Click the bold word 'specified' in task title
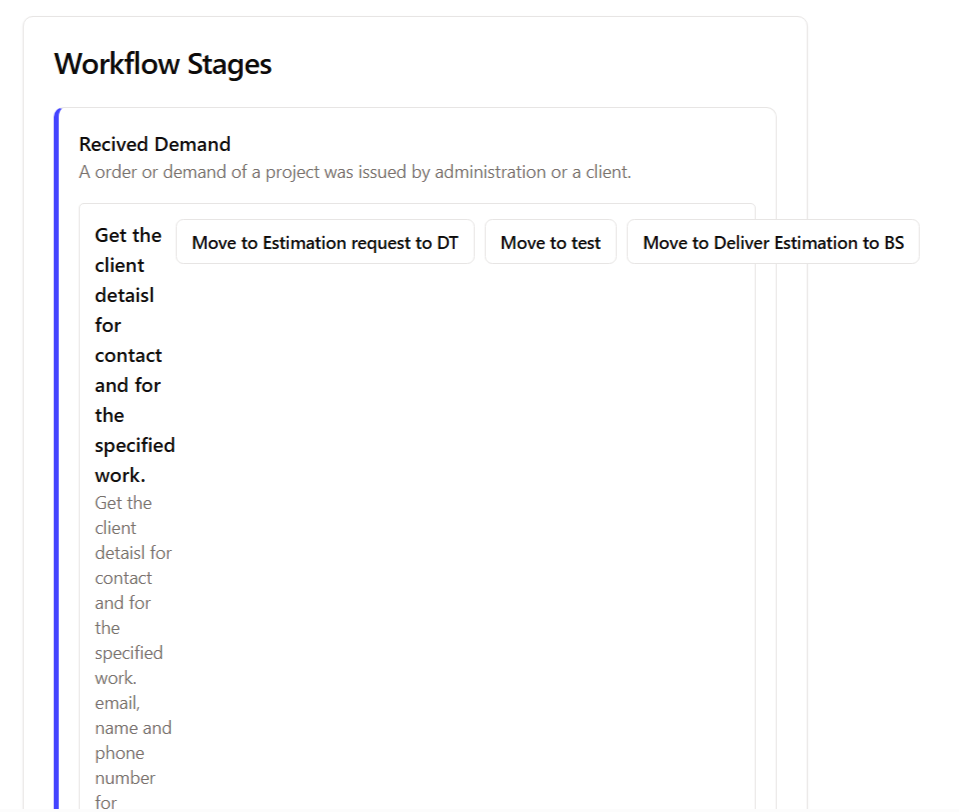The width and height of the screenshot is (959, 812). click(x=134, y=445)
